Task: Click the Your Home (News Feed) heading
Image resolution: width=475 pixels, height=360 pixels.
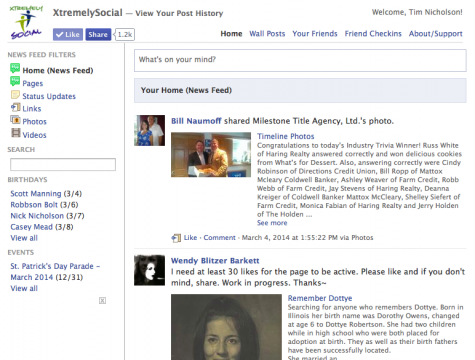Action: pyautogui.click(x=186, y=90)
